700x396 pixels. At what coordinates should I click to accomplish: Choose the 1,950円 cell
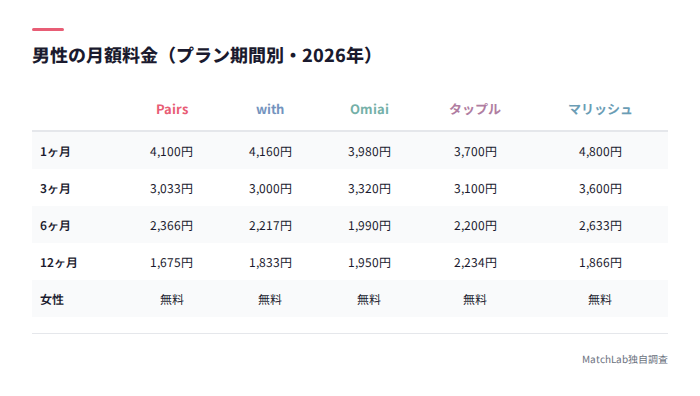tap(369, 263)
